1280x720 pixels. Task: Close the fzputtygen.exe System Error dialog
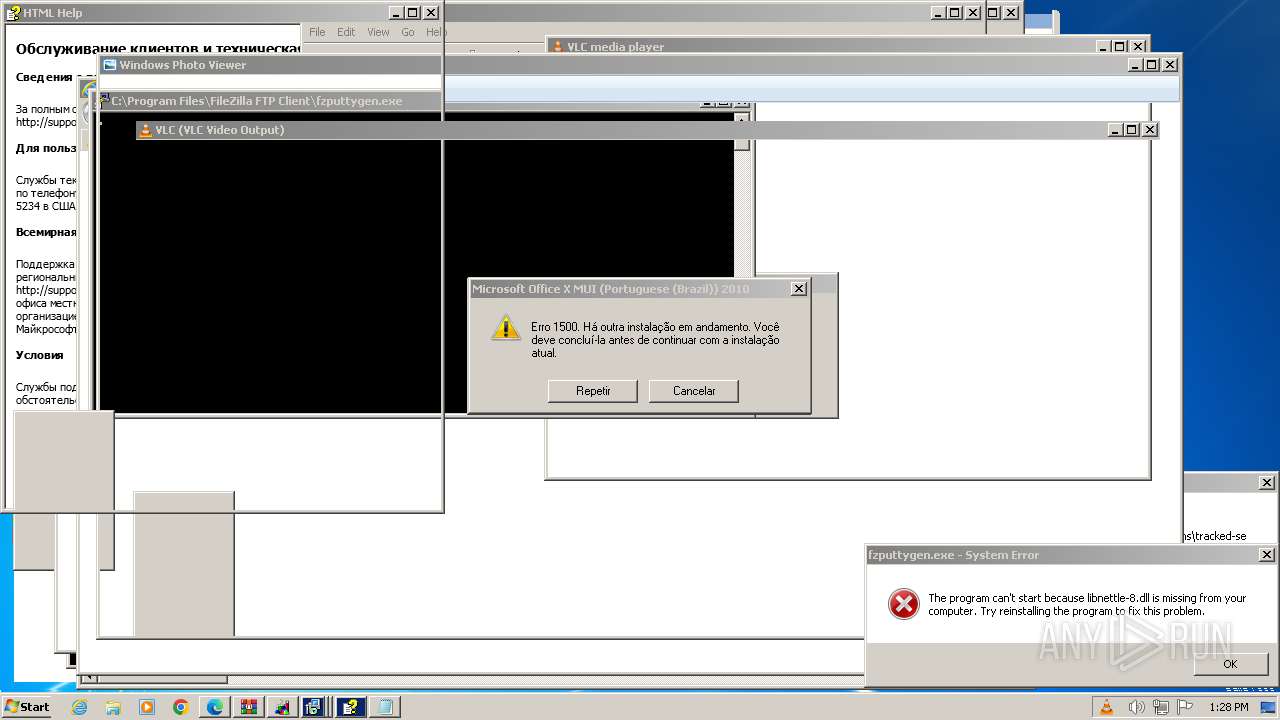point(1266,555)
